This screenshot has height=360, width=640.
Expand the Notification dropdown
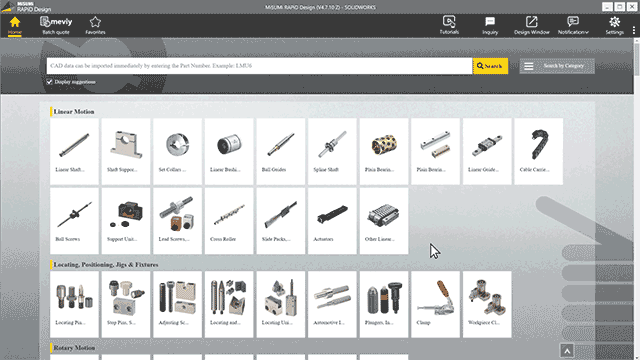tap(573, 25)
